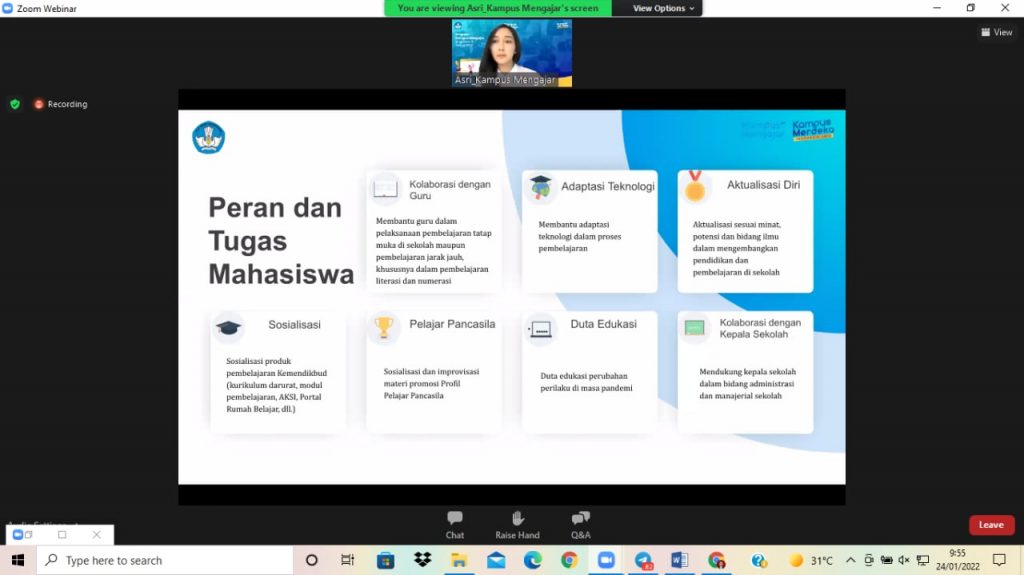Click the green screen sharing notification banner
Screen dimensions: 1024x575
pos(497,8)
